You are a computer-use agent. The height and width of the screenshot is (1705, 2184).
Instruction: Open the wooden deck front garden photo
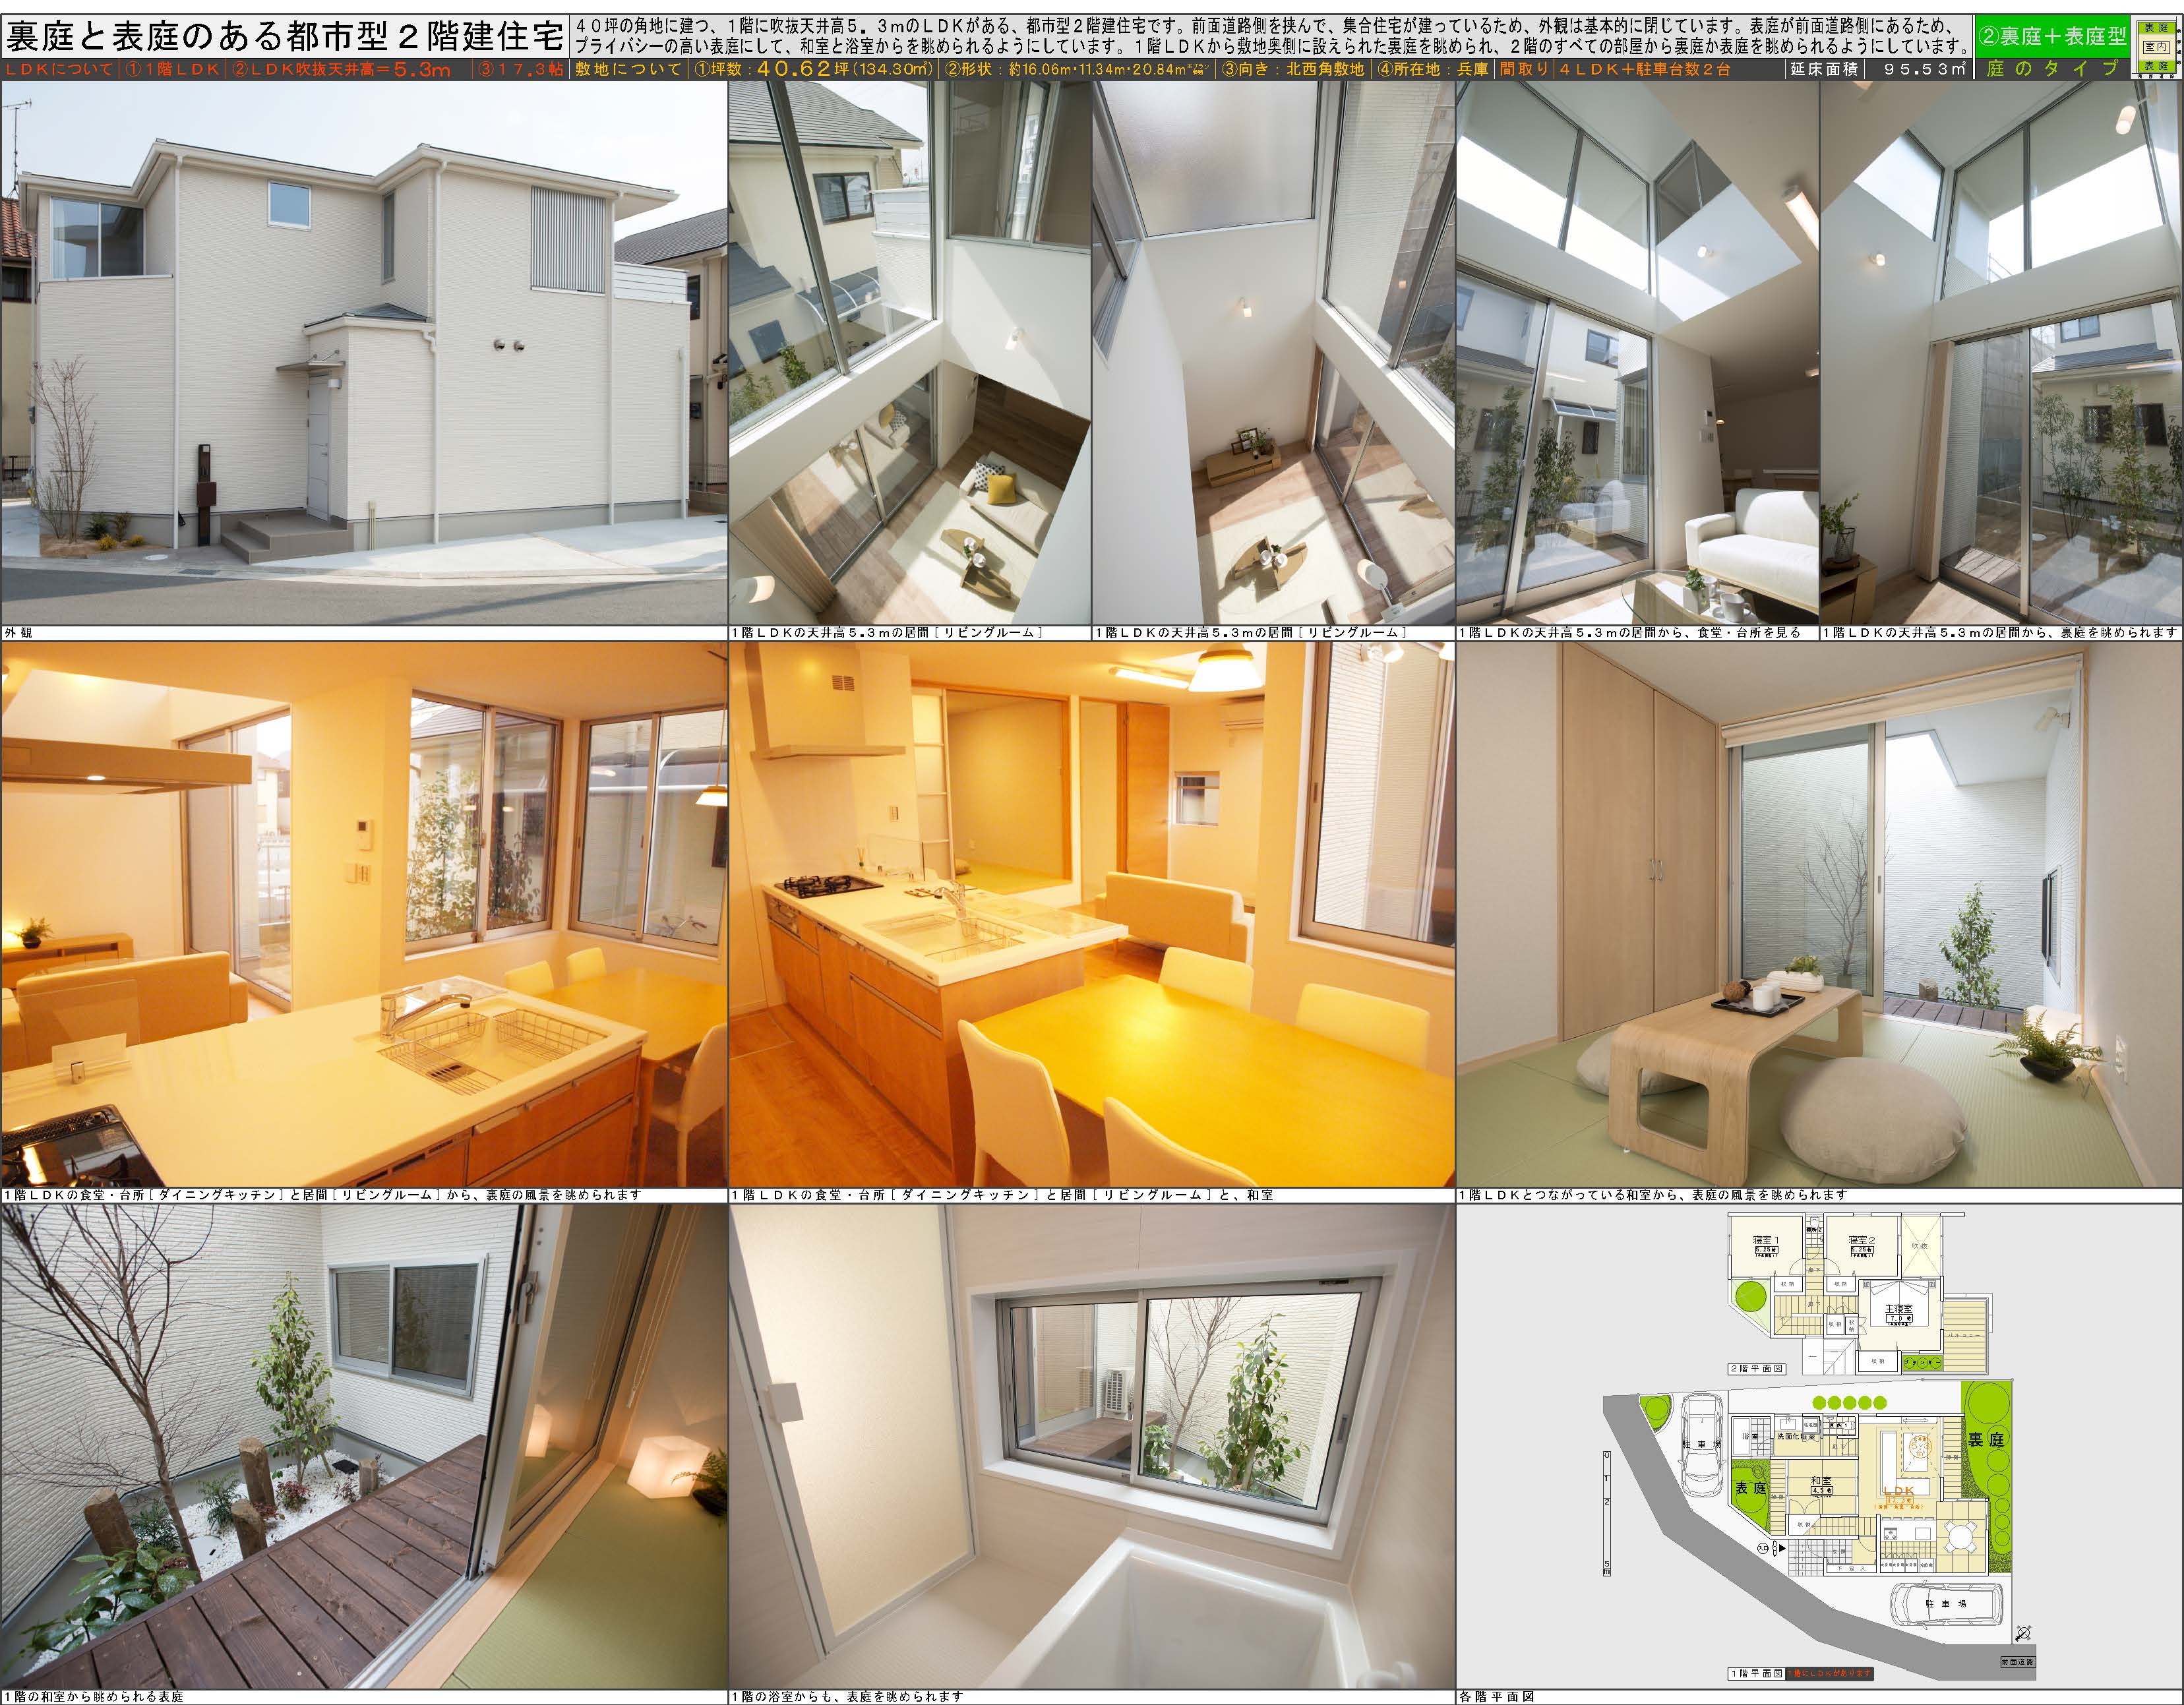tap(364, 1446)
